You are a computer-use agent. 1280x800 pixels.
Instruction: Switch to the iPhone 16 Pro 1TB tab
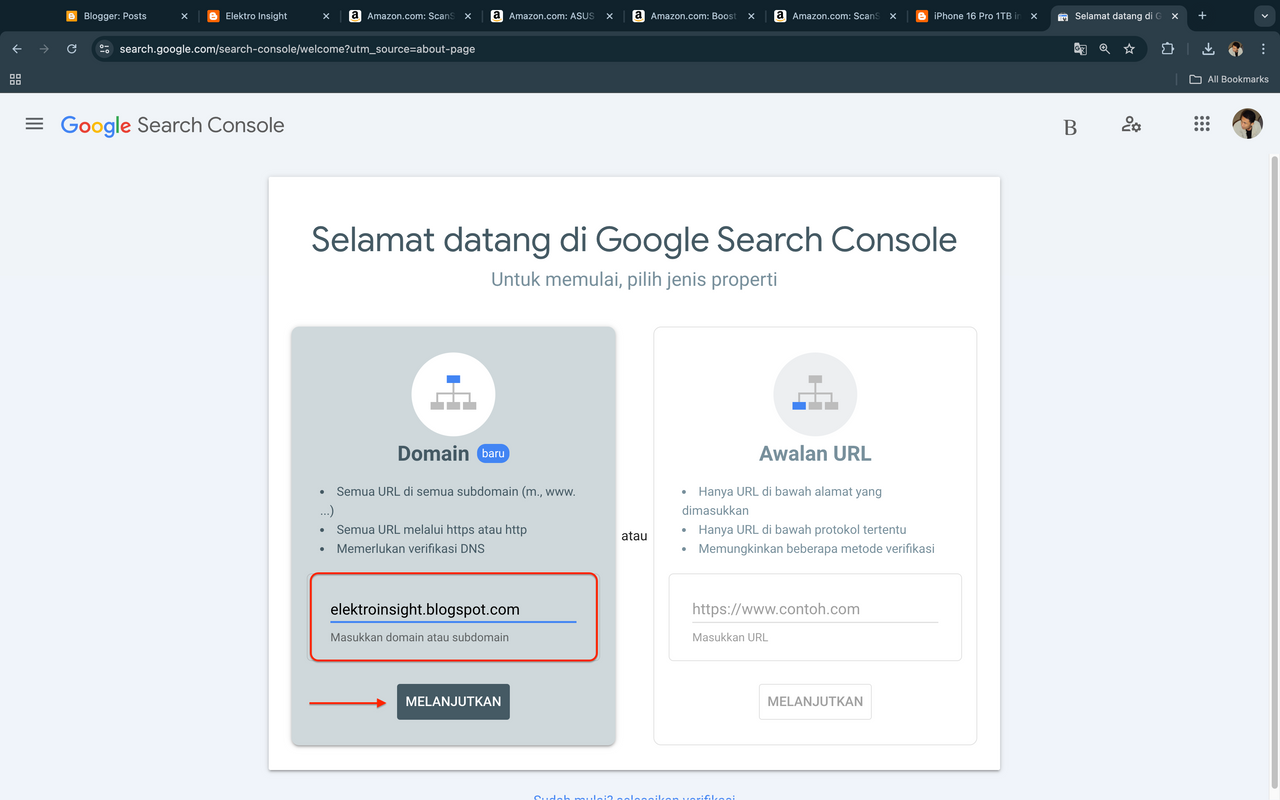tap(976, 16)
